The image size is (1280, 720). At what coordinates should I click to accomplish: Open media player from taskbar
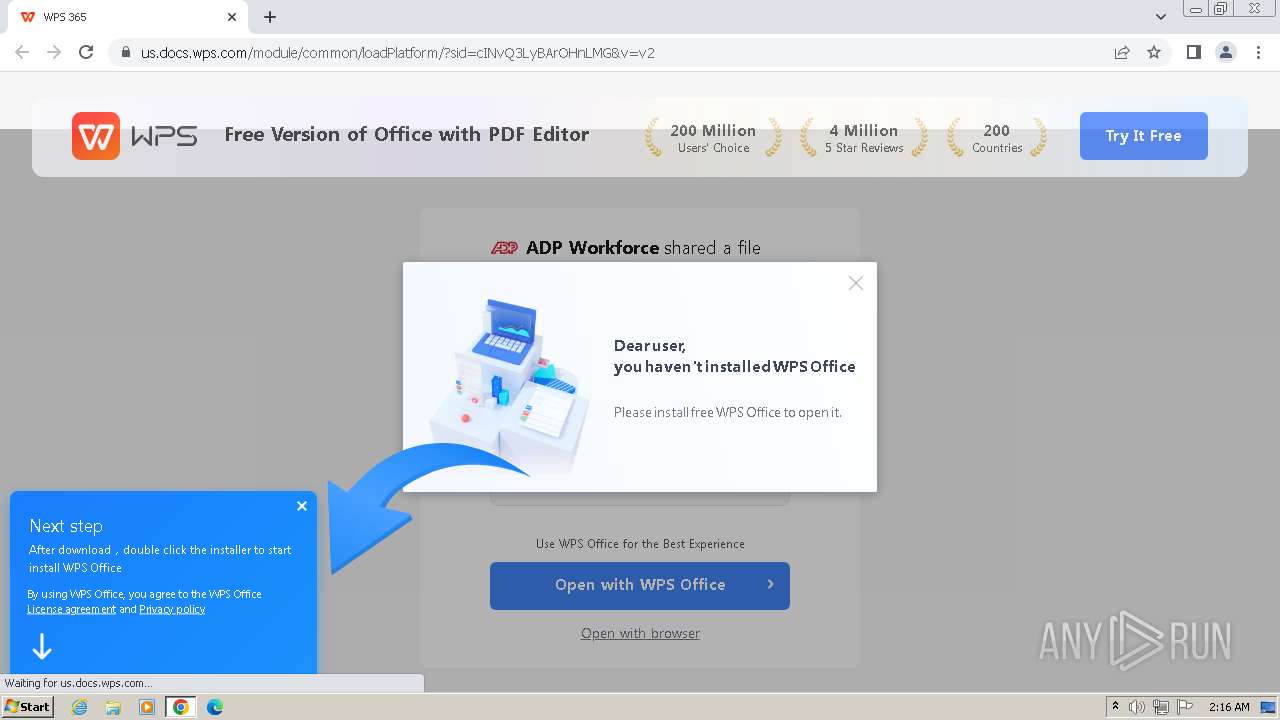[147, 707]
